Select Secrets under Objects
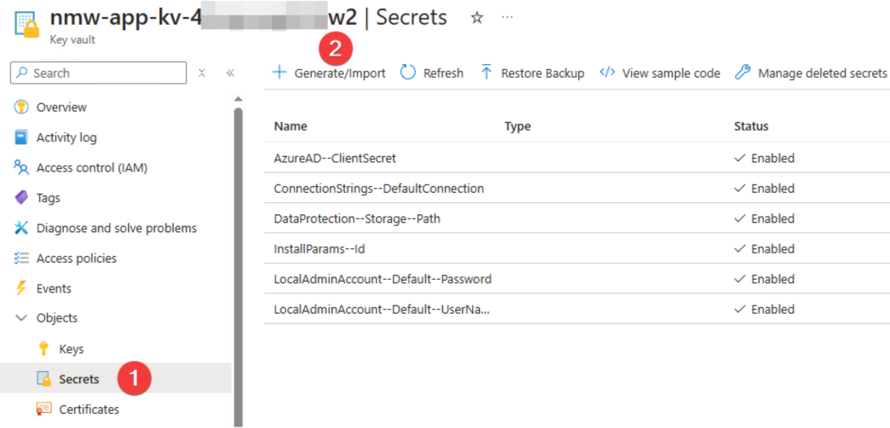This screenshot has height=428, width=890. pos(79,379)
